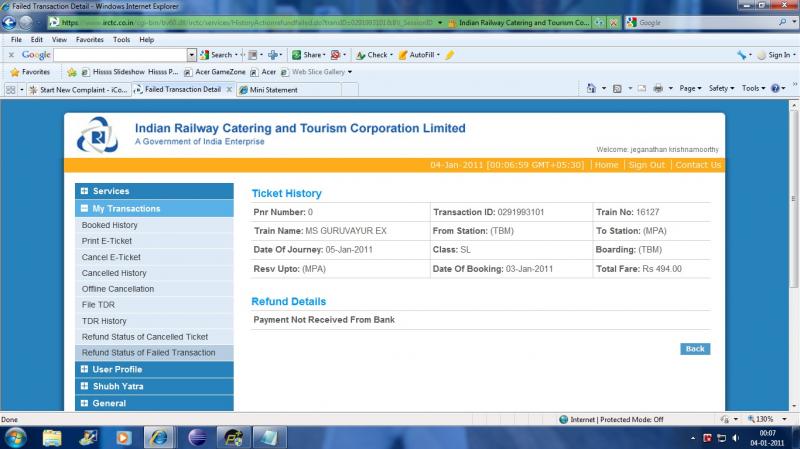Click the Sign Out link
Viewport: 800px width, 449px height.
646,165
